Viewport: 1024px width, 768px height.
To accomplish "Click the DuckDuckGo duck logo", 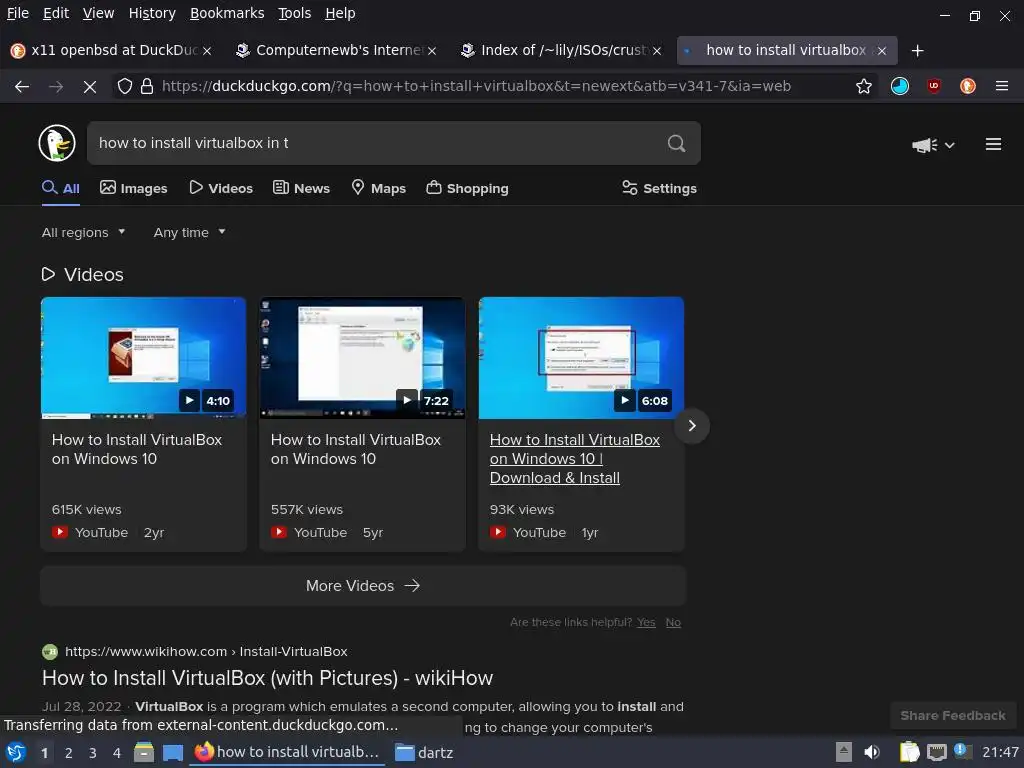I will 57,143.
